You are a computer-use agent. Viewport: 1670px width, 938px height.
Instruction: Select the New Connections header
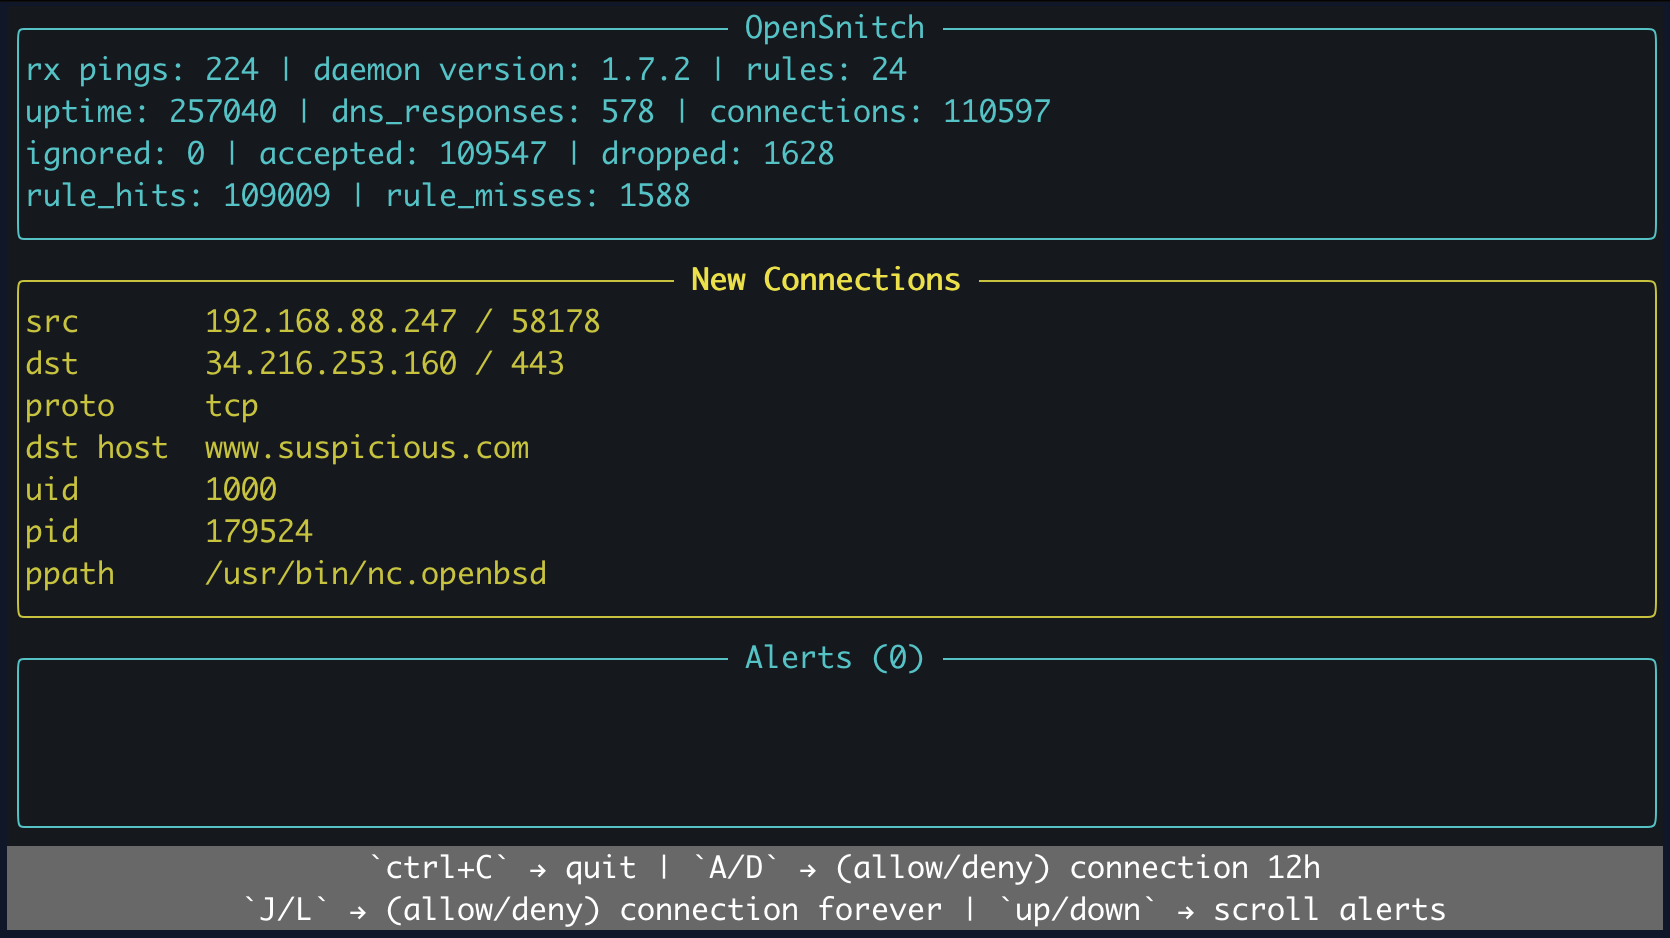click(826, 280)
